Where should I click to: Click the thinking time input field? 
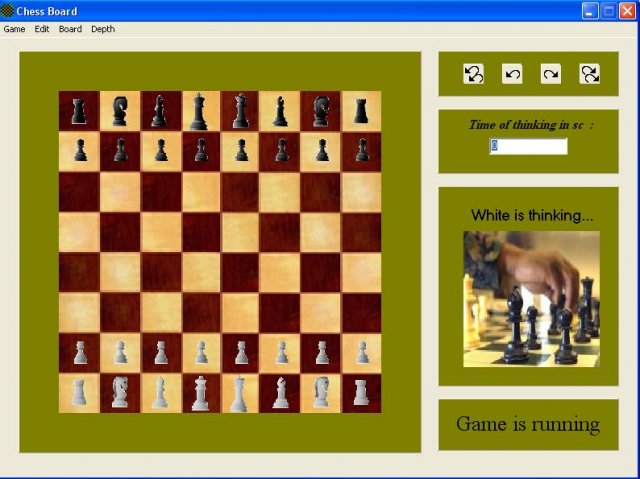coord(528,146)
